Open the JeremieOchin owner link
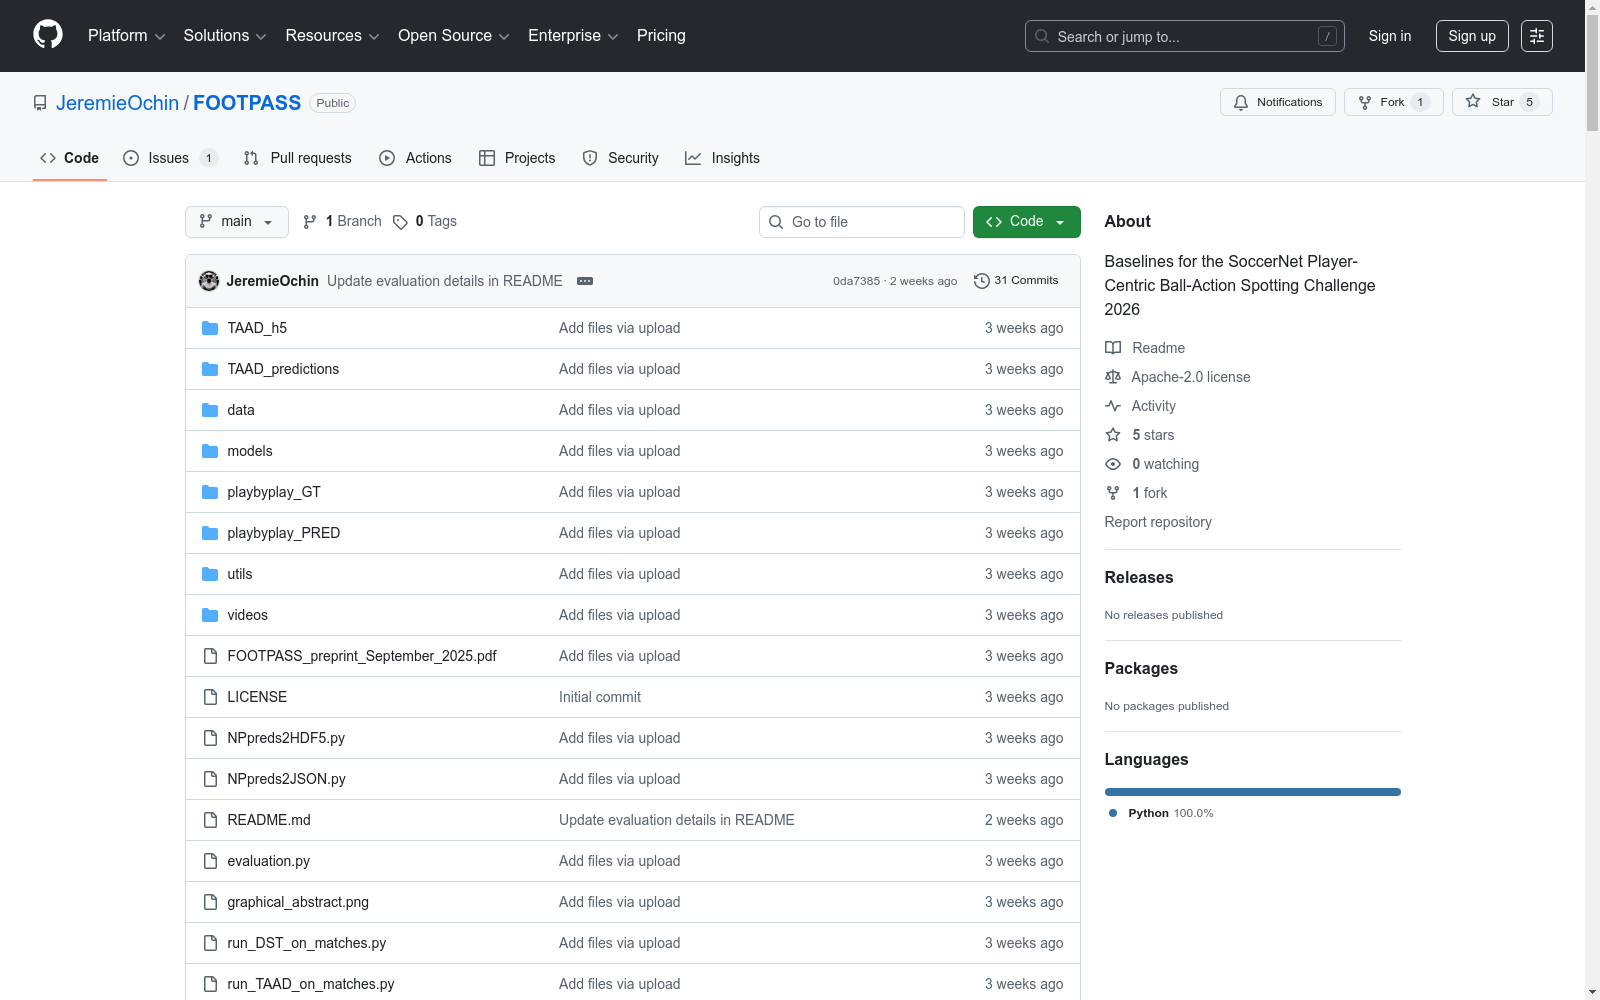Image resolution: width=1600 pixels, height=1000 pixels. 117,103
